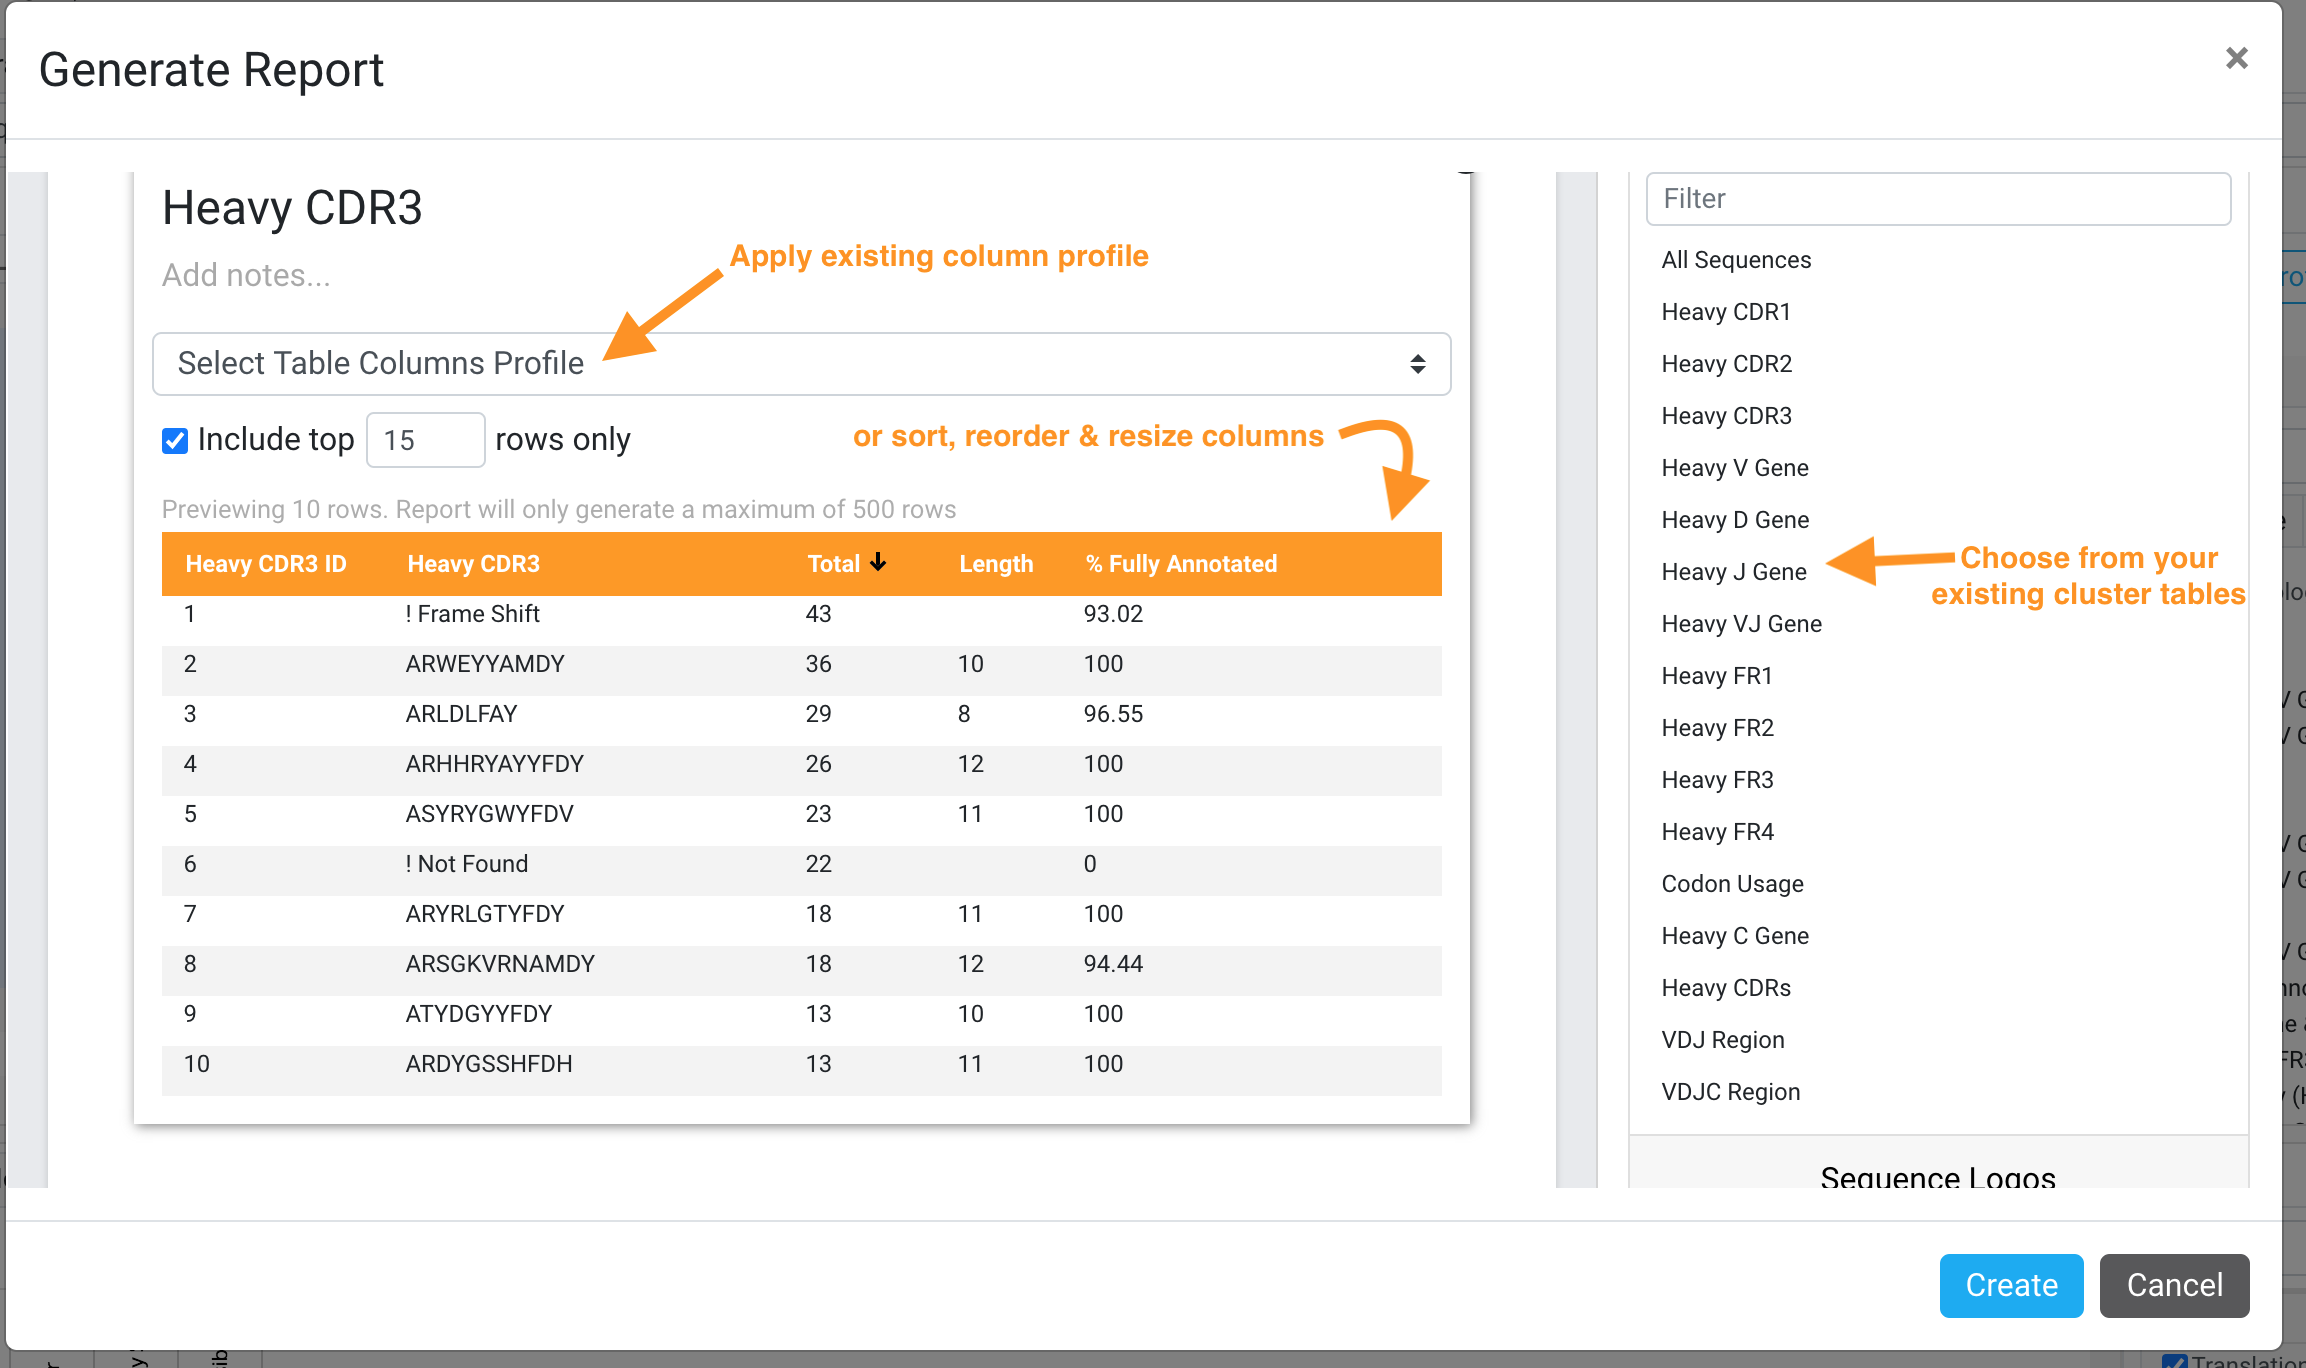Click the 94.44 annotated value

click(1113, 964)
